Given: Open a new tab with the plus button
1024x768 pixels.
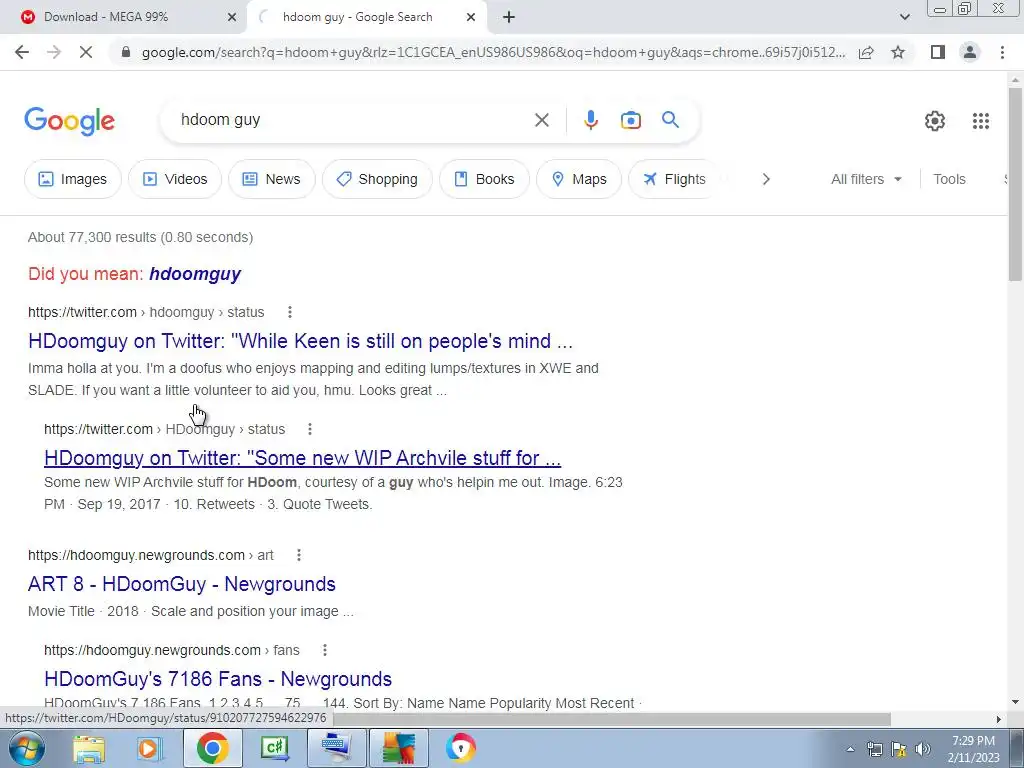Looking at the screenshot, I should tap(509, 17).
